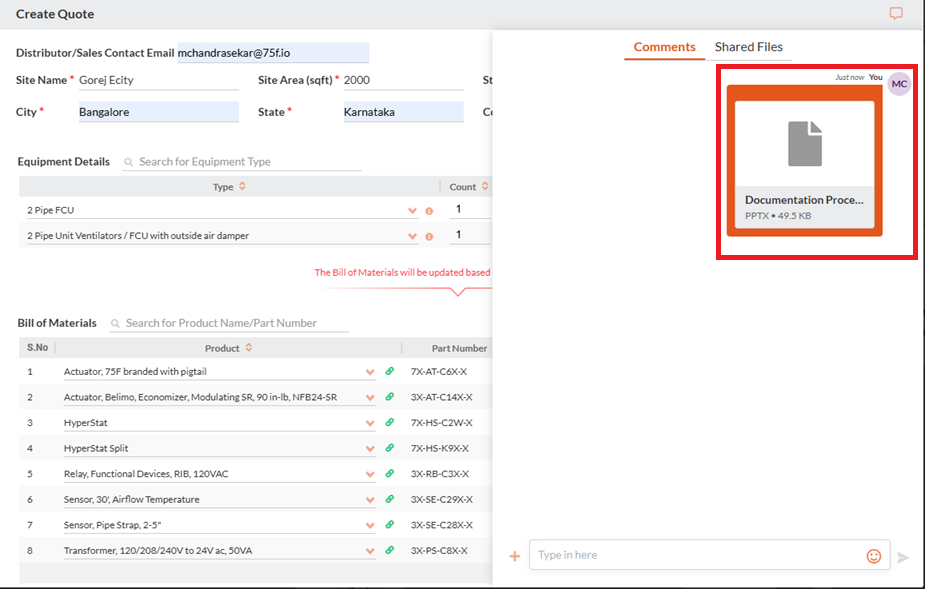Screen dimensions: 925x589
Task: Switch to the Shared Files tab
Action: (749, 47)
